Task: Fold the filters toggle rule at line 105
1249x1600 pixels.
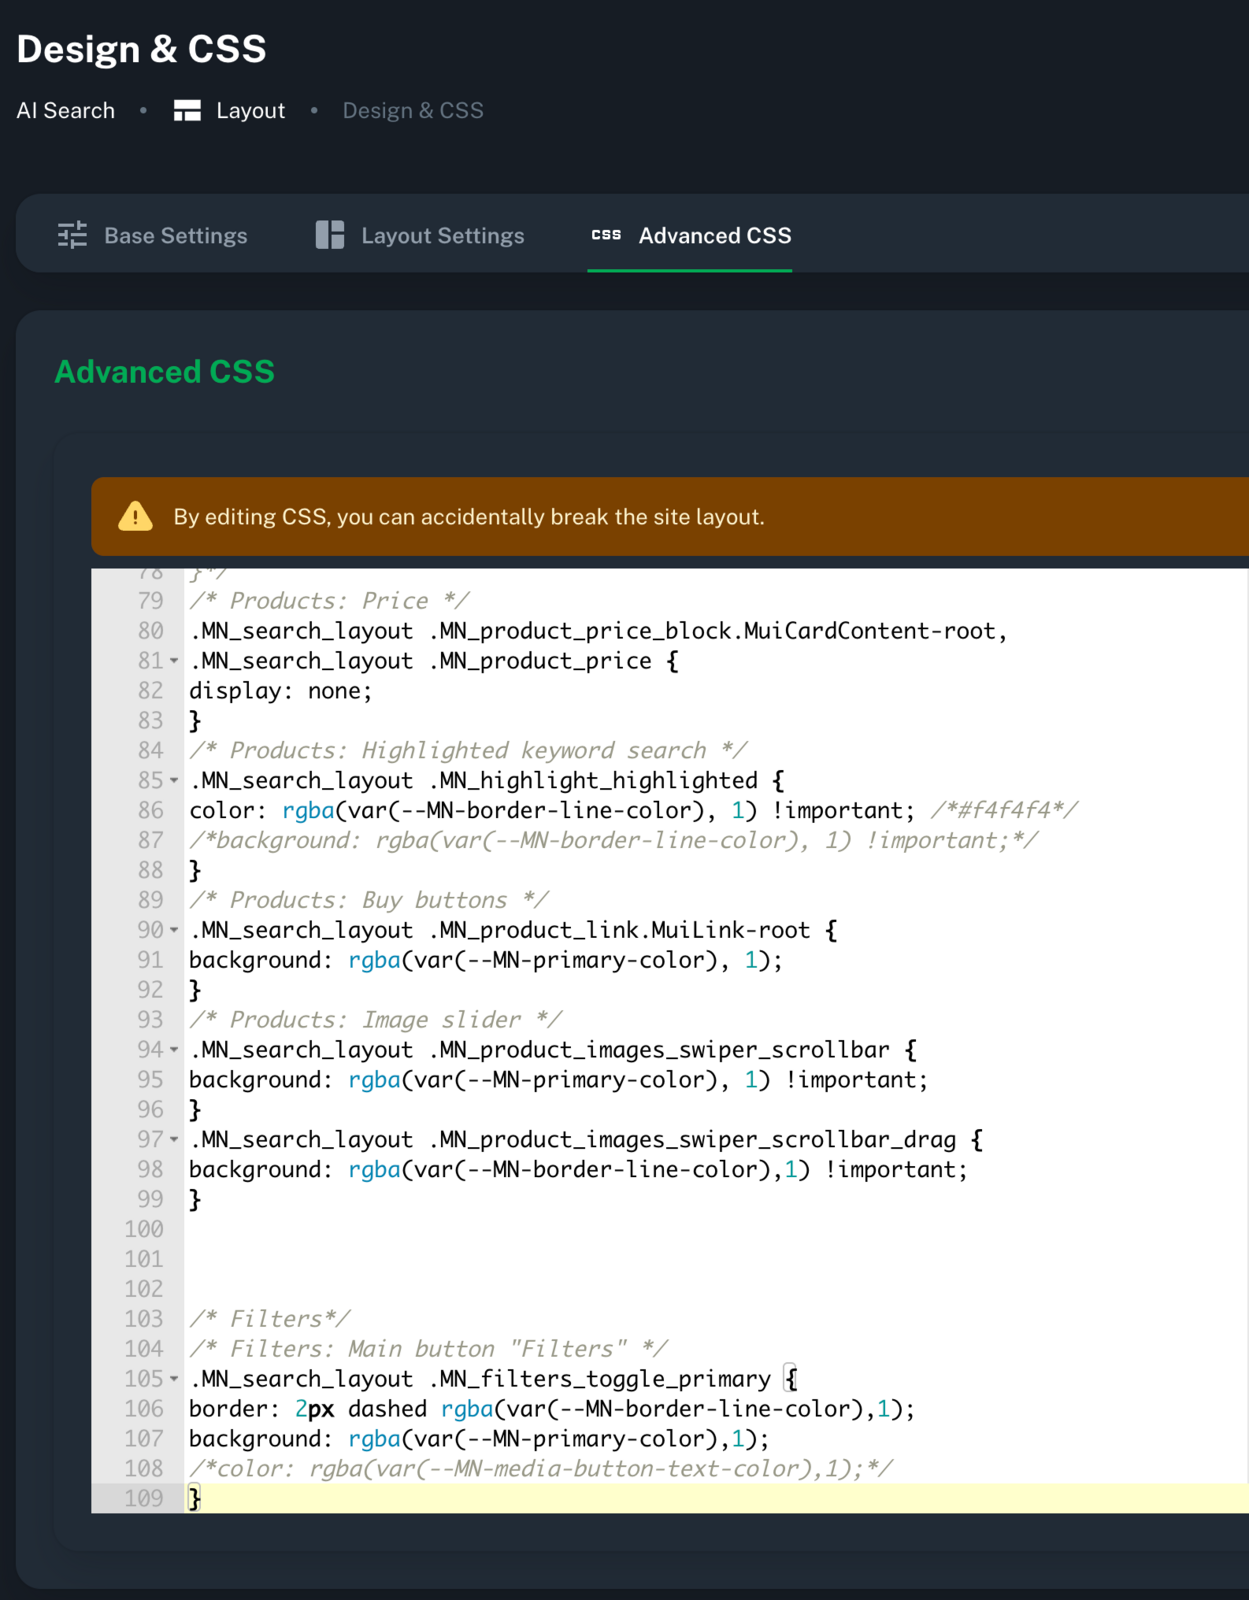Action: tap(174, 1379)
